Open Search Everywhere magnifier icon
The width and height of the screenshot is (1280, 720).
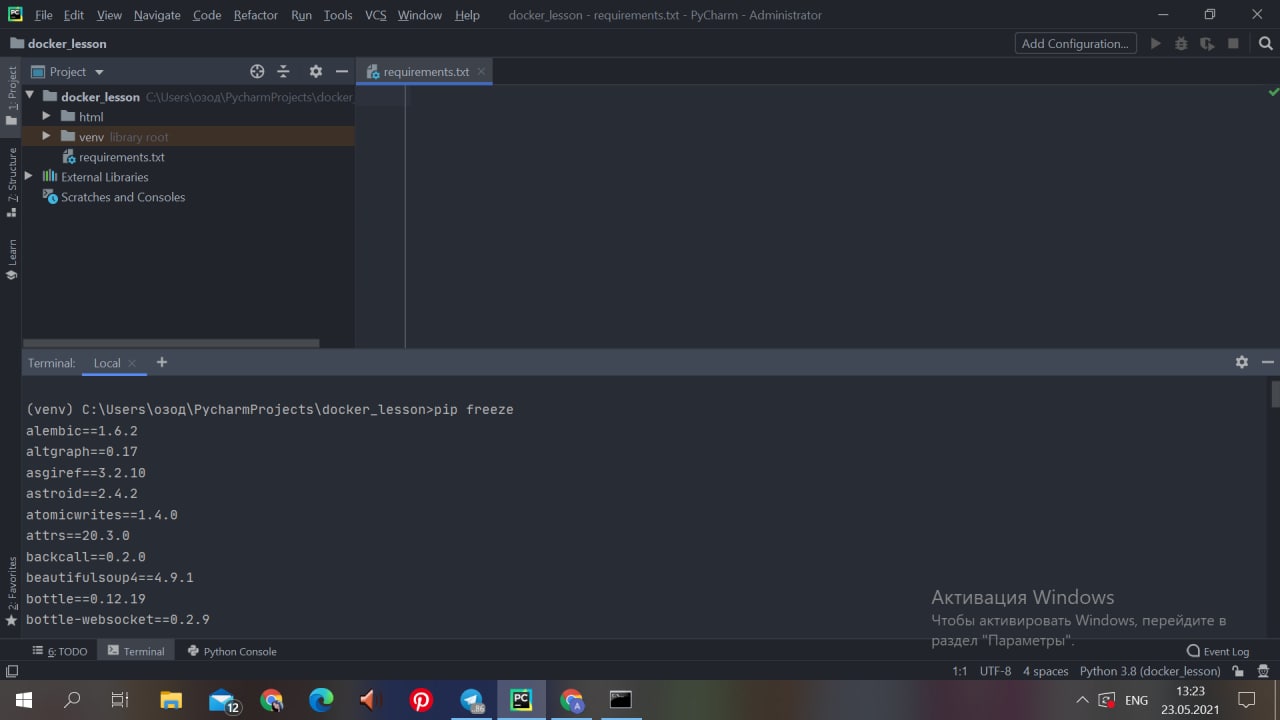1265,44
